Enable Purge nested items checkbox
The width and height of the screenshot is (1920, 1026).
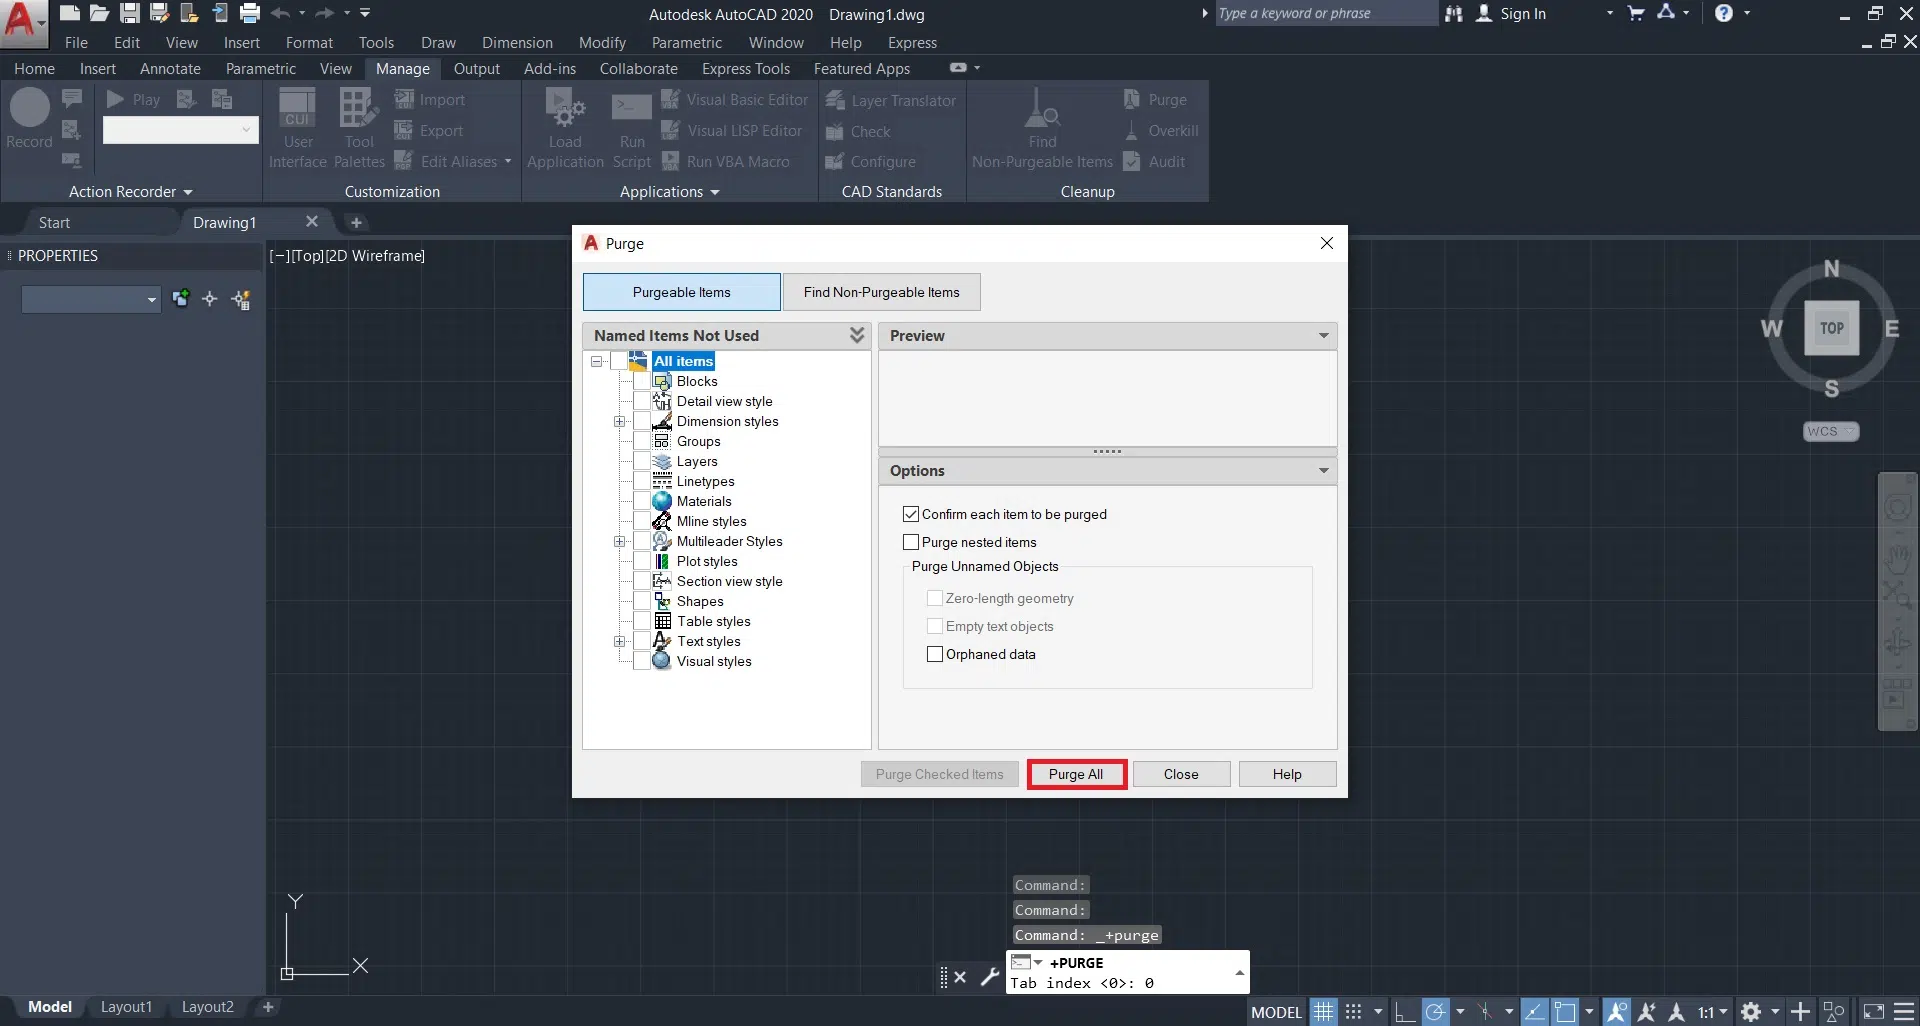(x=911, y=542)
